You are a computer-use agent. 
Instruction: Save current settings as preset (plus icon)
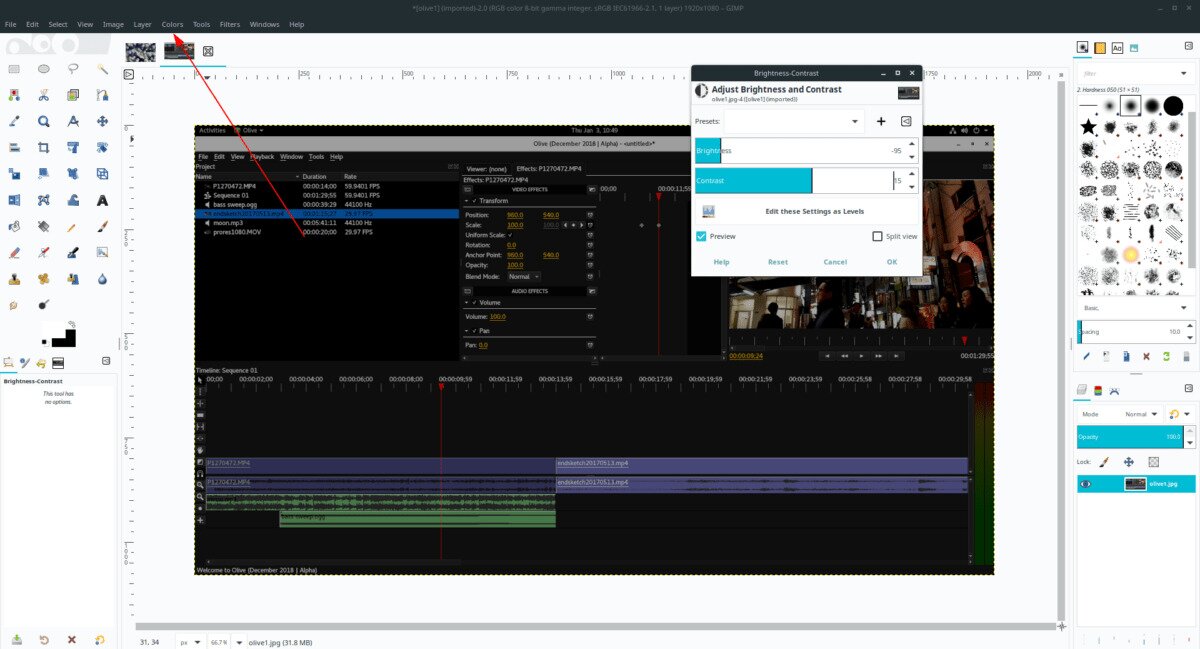(881, 121)
